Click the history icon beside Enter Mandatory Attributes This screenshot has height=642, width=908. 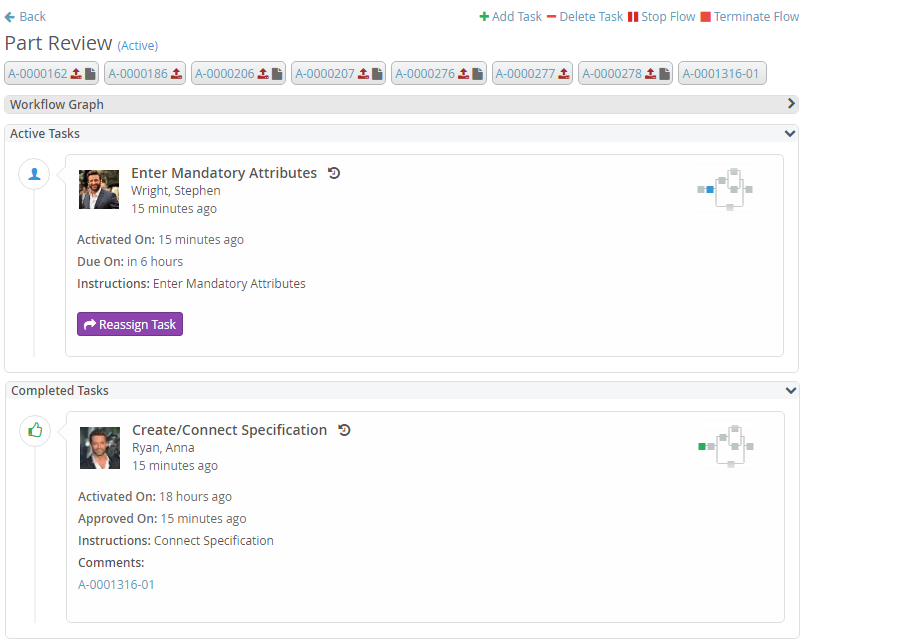click(334, 173)
